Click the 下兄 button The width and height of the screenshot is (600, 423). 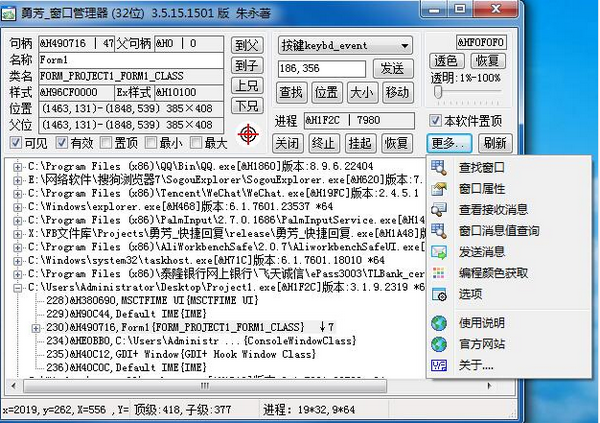pyautogui.click(x=247, y=105)
